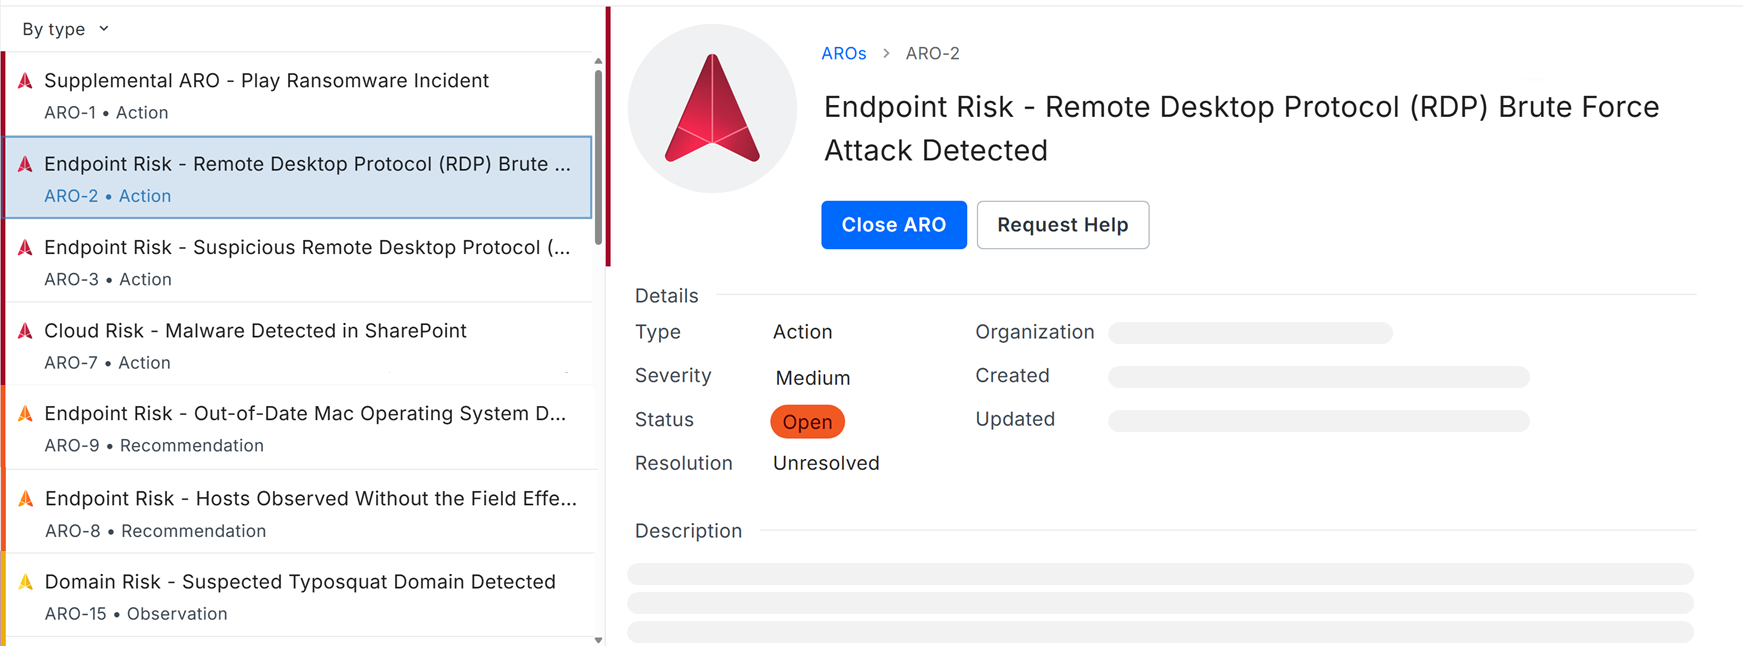Click the orange icon beside ARO-8 Hosts Observed
Image resolution: width=1745 pixels, height=646 pixels.
26,498
